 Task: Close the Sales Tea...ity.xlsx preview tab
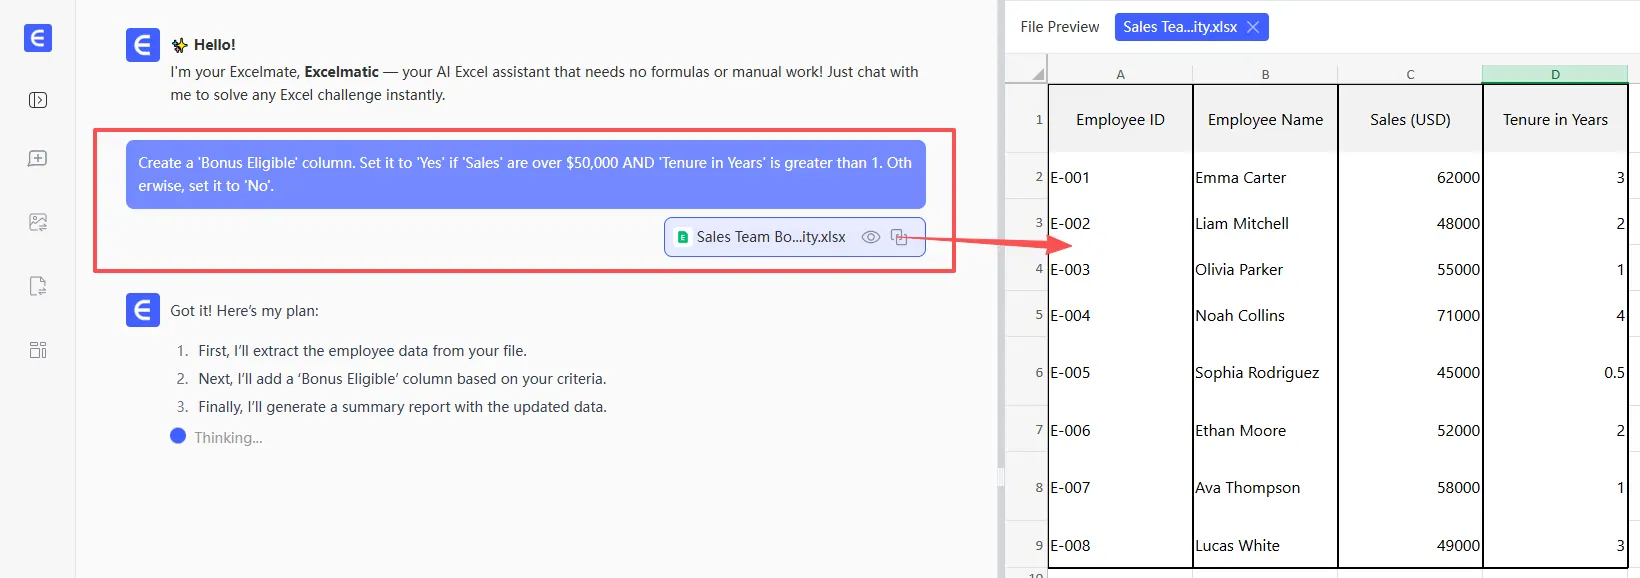point(1253,27)
